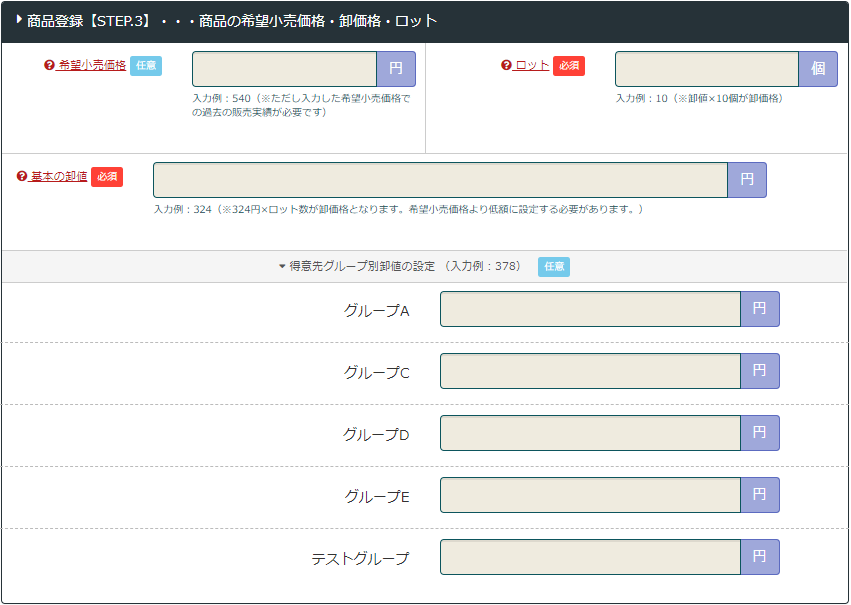Focus the テストグループ price input

point(590,557)
